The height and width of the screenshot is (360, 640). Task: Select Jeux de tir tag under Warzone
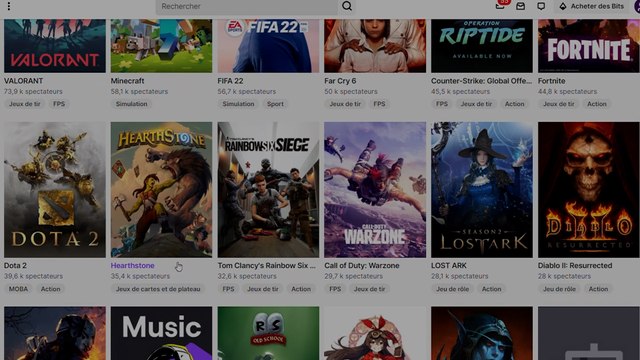[369, 289]
